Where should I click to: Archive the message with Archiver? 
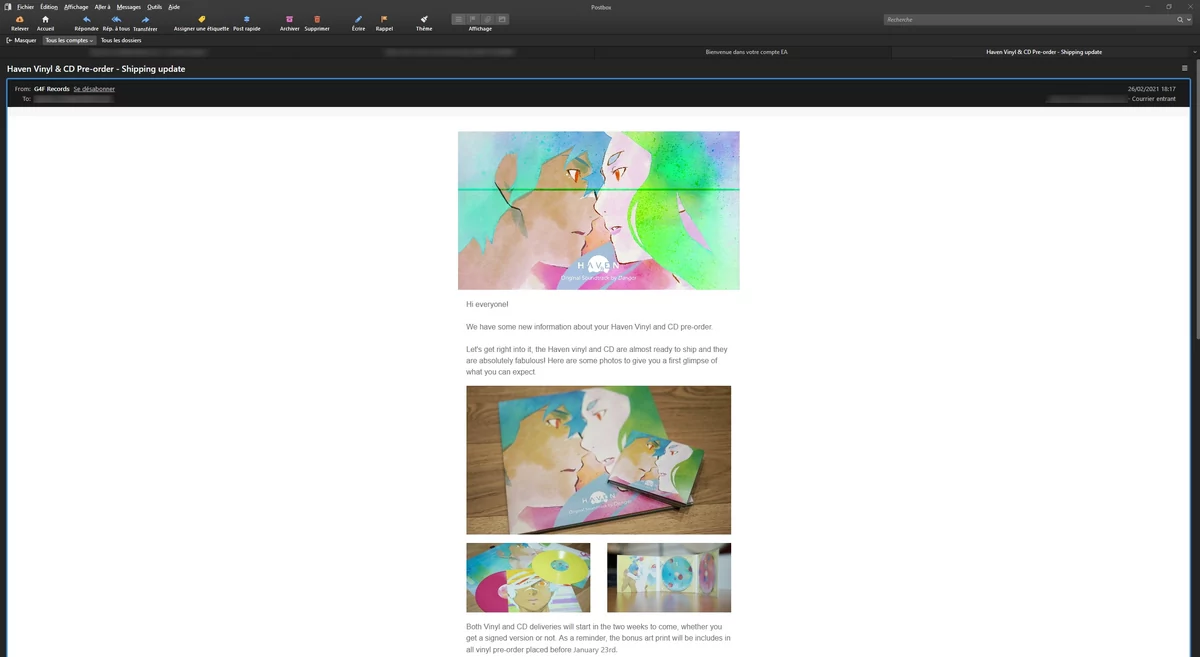(289, 19)
